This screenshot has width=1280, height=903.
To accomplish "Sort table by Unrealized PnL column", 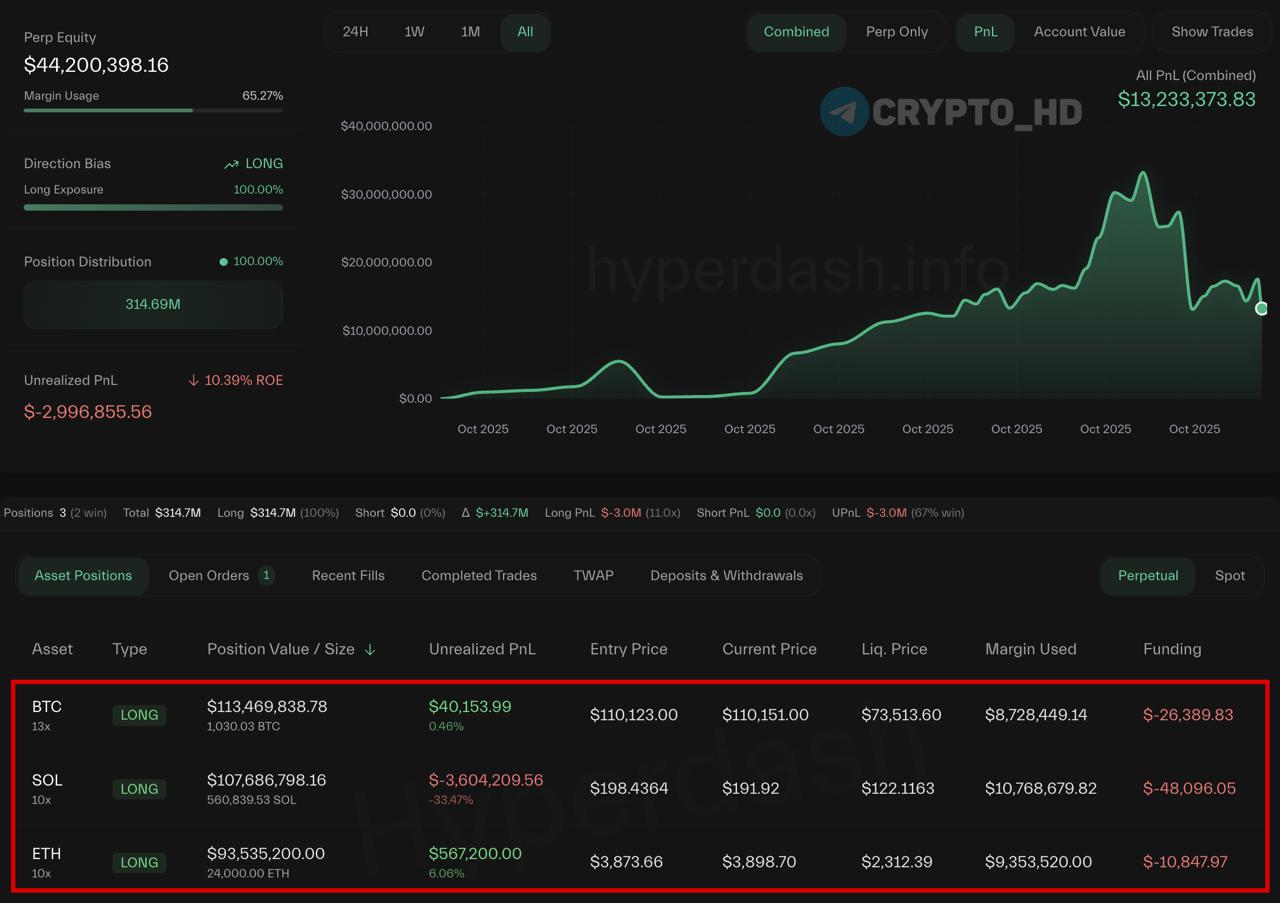I will [482, 649].
